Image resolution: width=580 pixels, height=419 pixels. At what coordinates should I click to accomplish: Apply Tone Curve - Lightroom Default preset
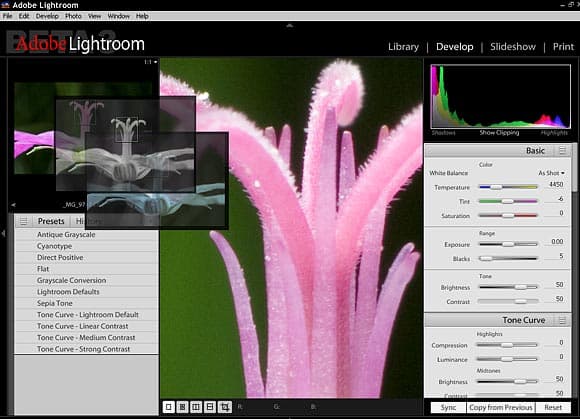click(87, 315)
